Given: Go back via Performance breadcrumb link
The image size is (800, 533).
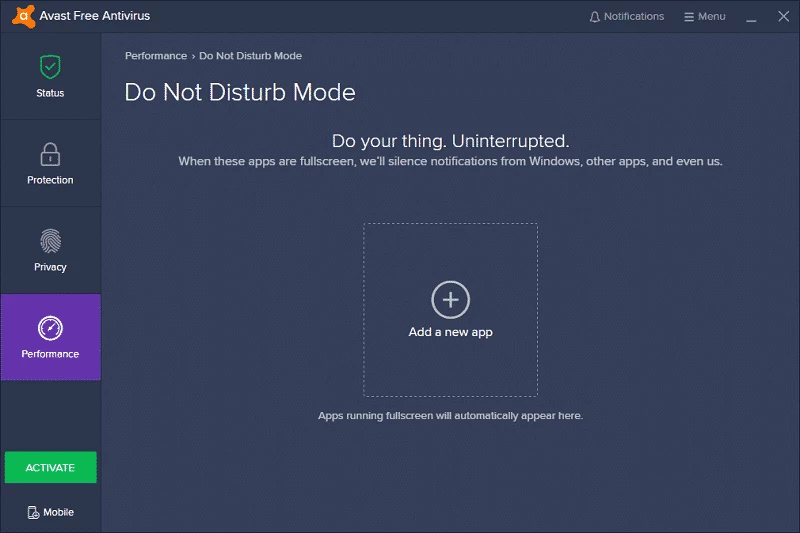Looking at the screenshot, I should (x=156, y=56).
